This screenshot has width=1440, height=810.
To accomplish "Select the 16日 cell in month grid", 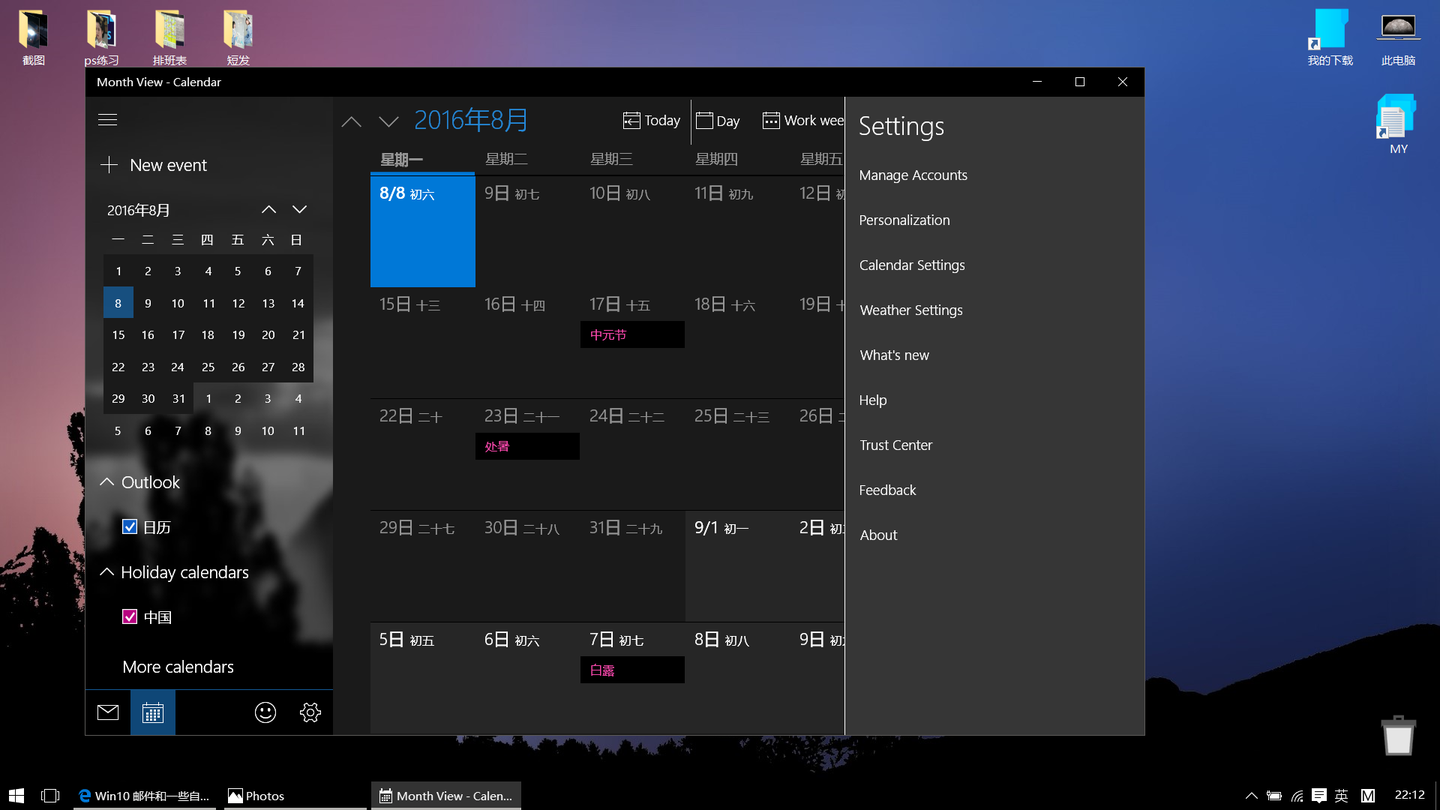I will 527,343.
